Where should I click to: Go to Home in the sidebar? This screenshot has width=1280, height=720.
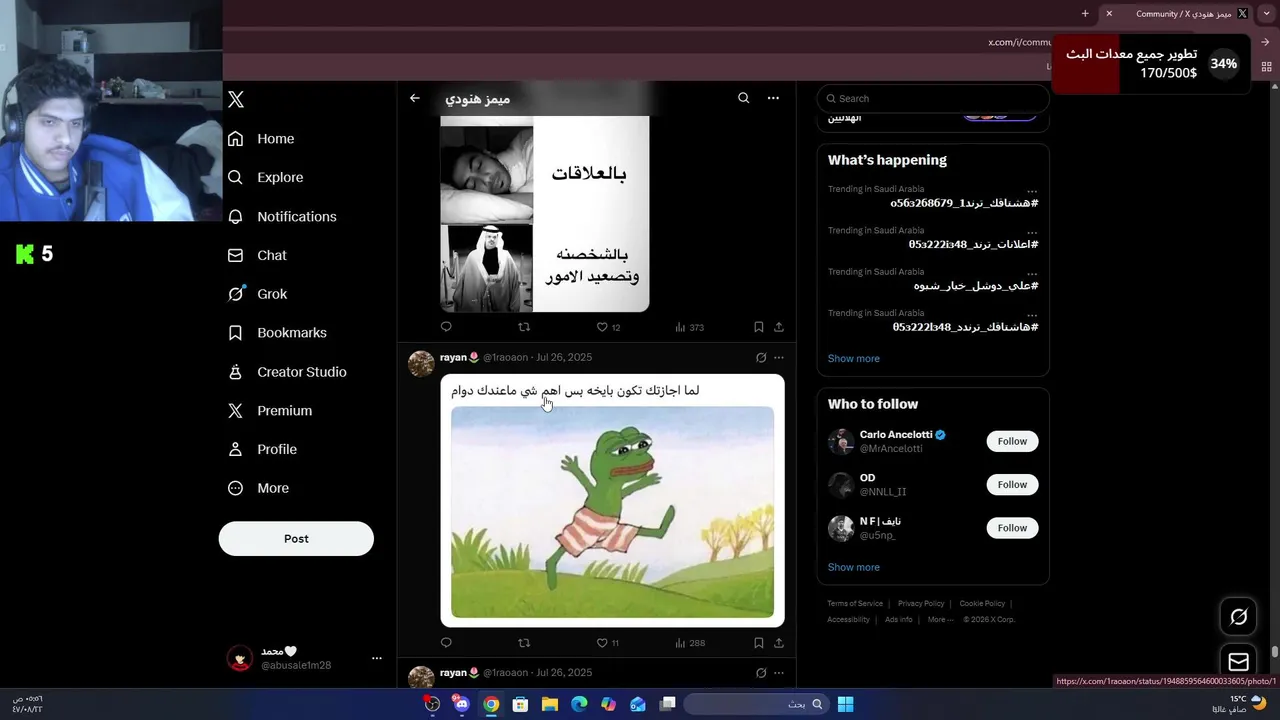pos(261,139)
